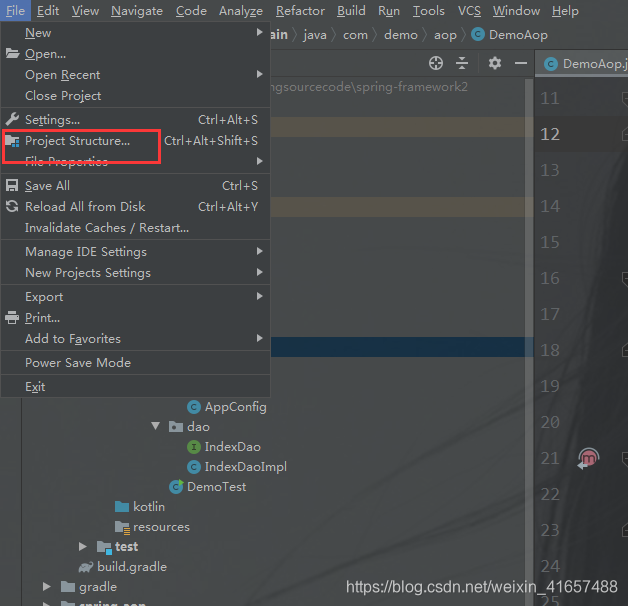This screenshot has width=628, height=606.
Task: Toggle the fold marker on line 18
Action: [x=624, y=350]
